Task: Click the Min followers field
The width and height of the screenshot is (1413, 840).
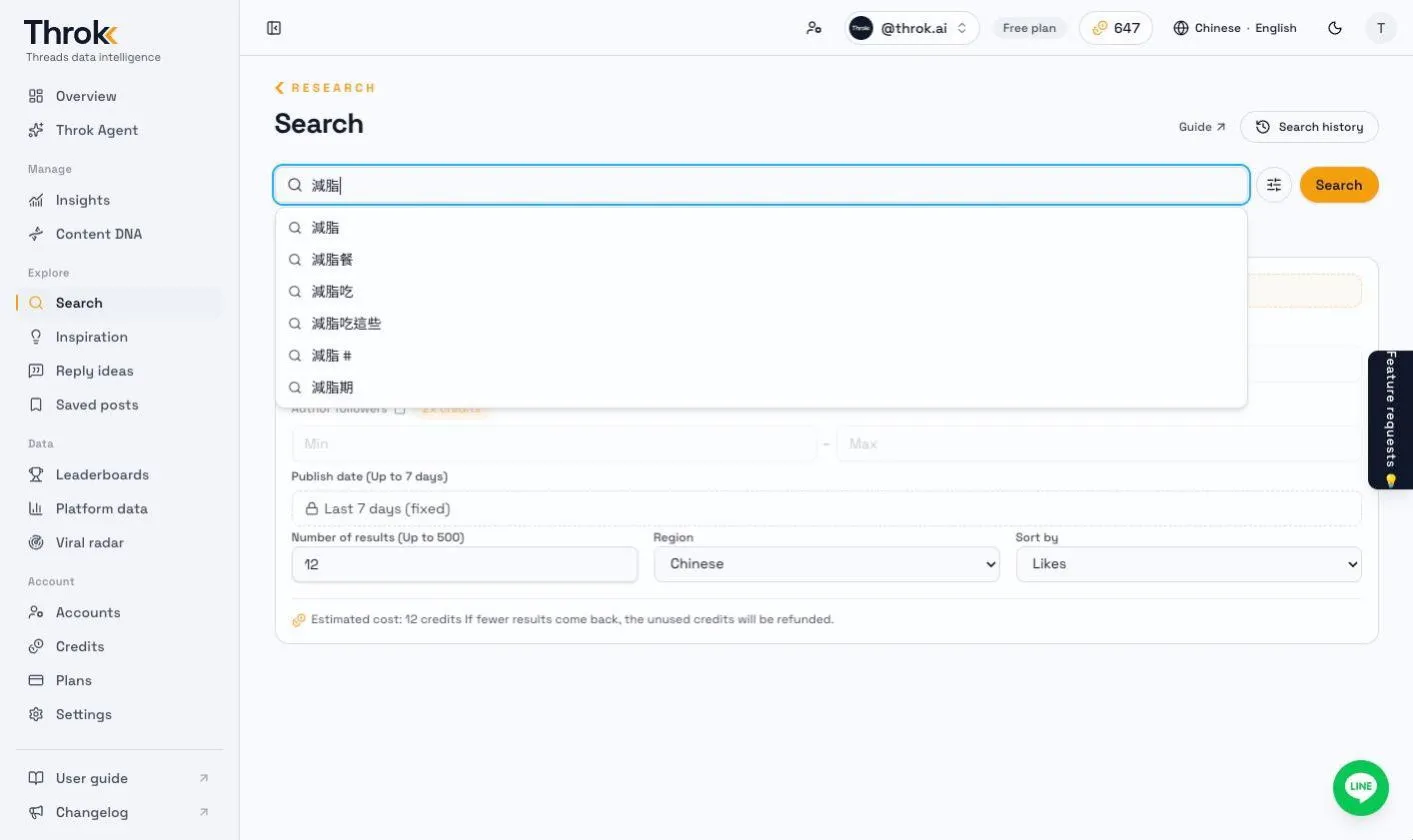Action: click(554, 444)
